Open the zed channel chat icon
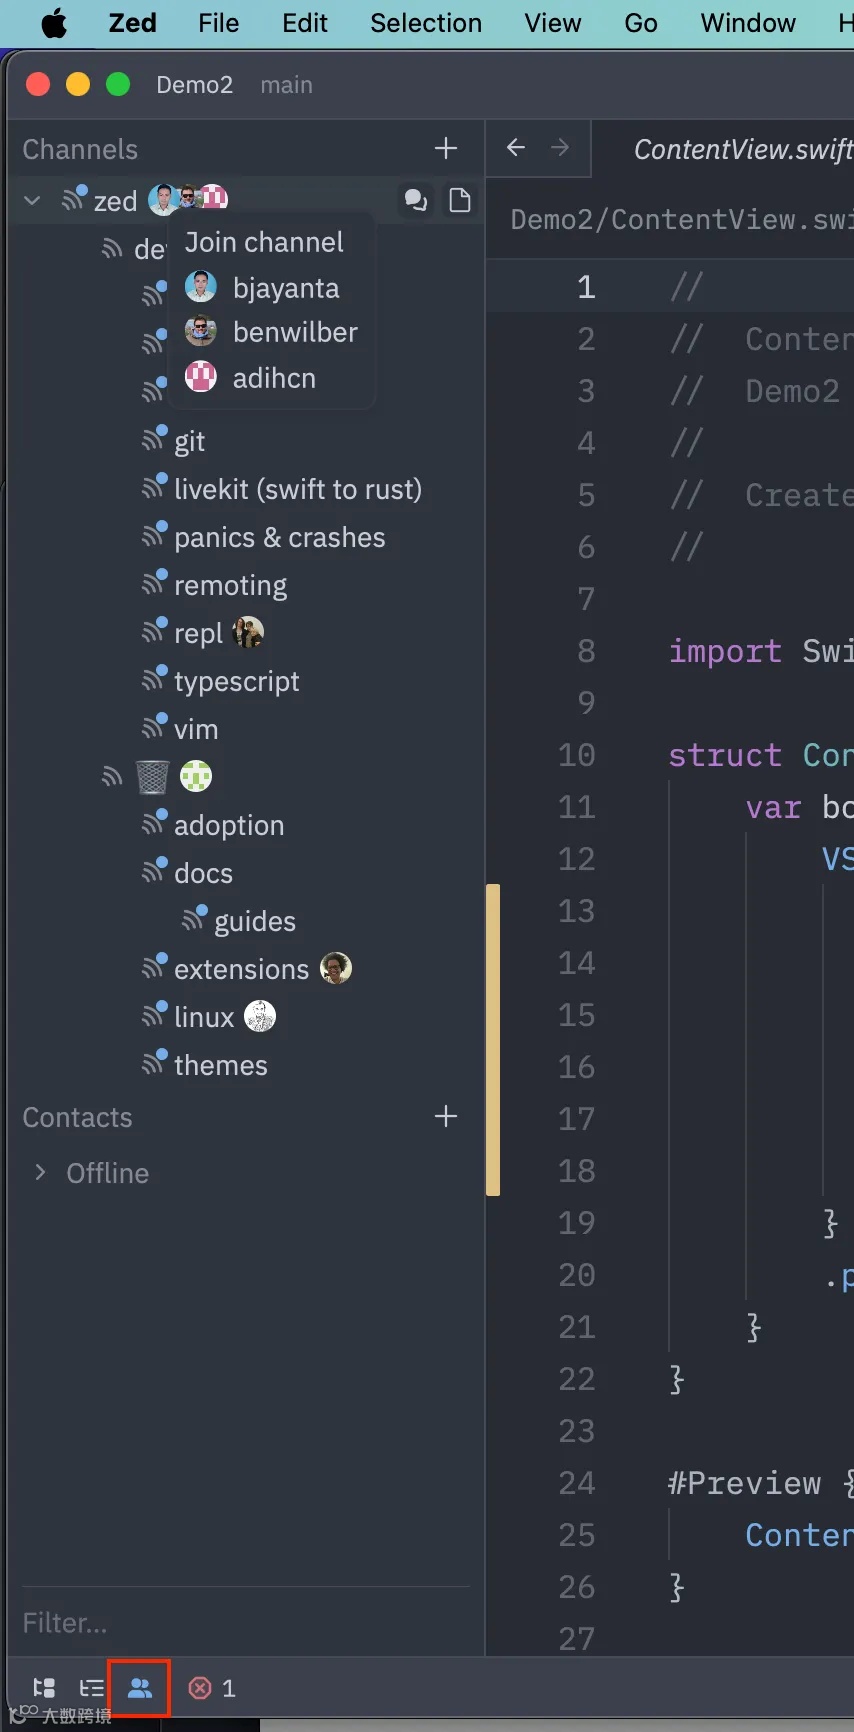 pyautogui.click(x=416, y=200)
